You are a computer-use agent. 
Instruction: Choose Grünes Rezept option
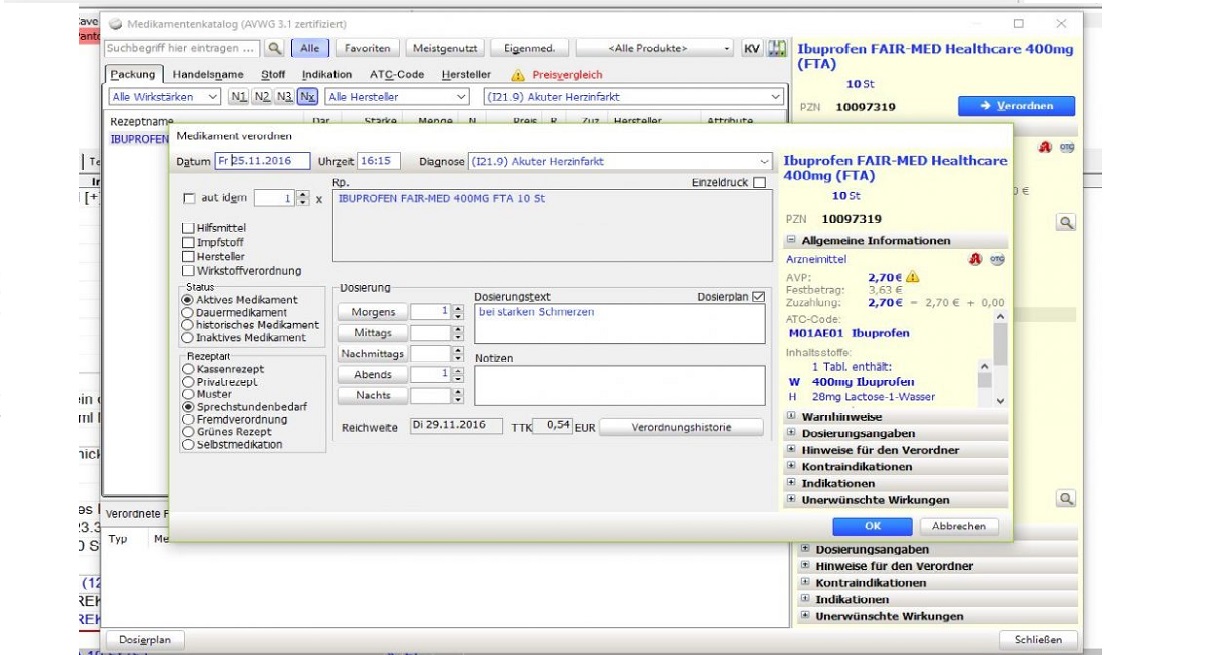tap(187, 432)
